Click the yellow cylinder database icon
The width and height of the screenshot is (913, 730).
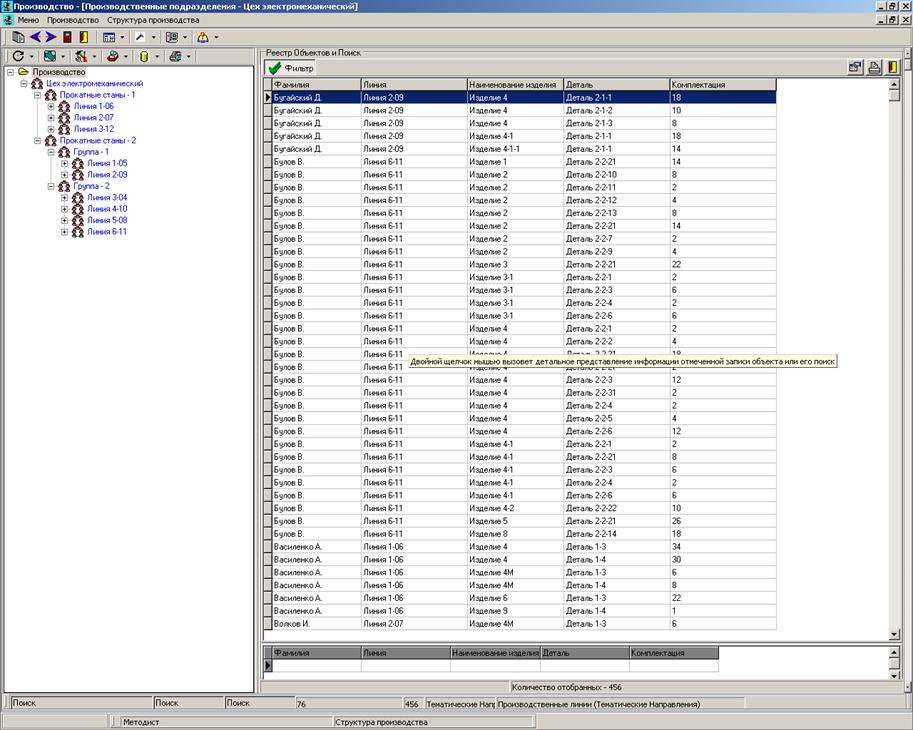[144, 56]
